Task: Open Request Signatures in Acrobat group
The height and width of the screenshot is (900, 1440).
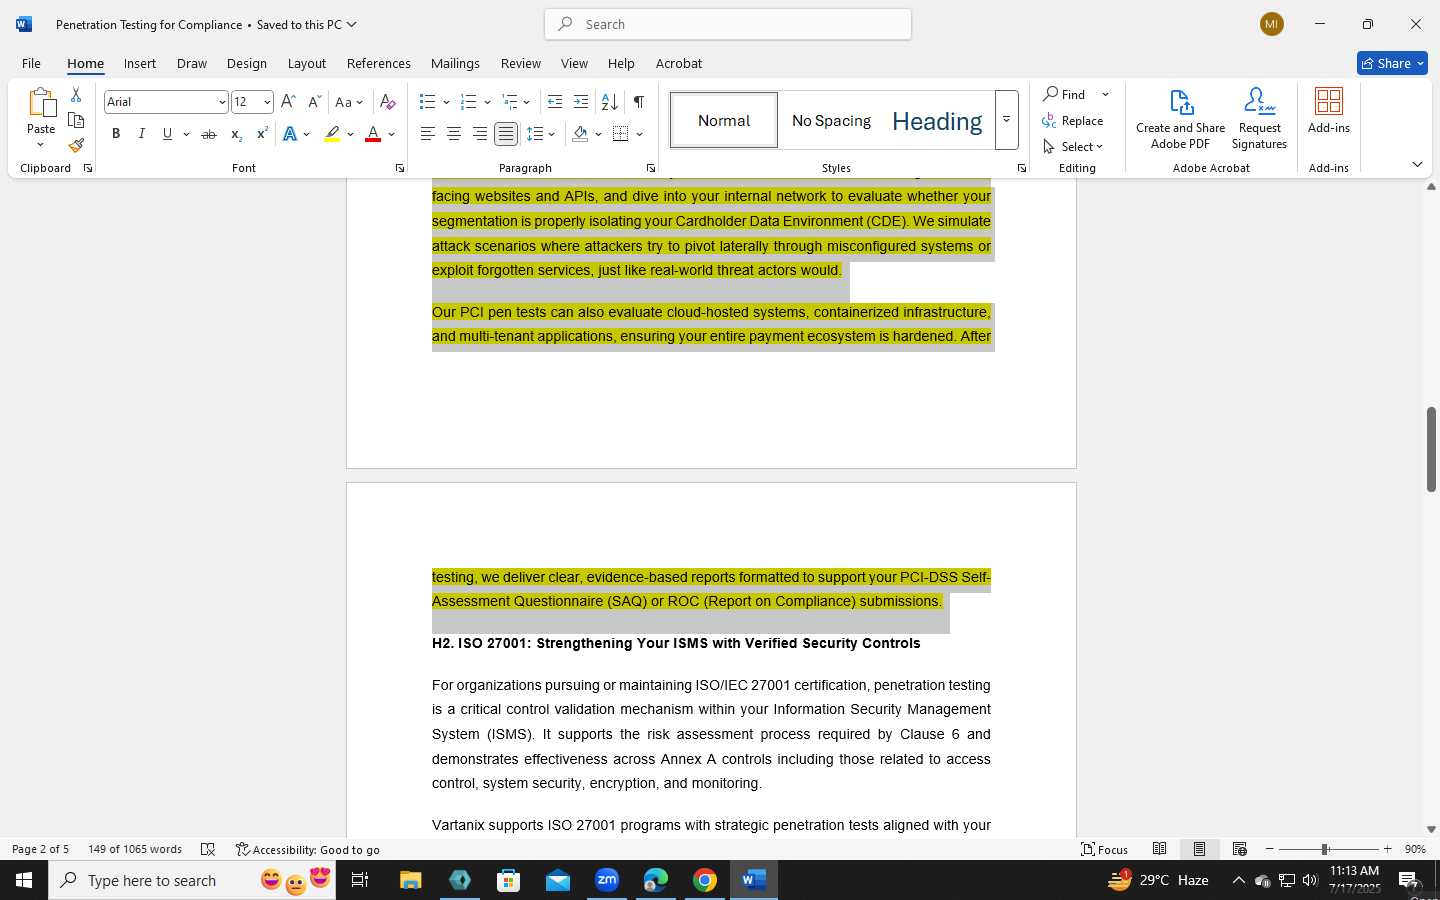Action: (x=1260, y=119)
